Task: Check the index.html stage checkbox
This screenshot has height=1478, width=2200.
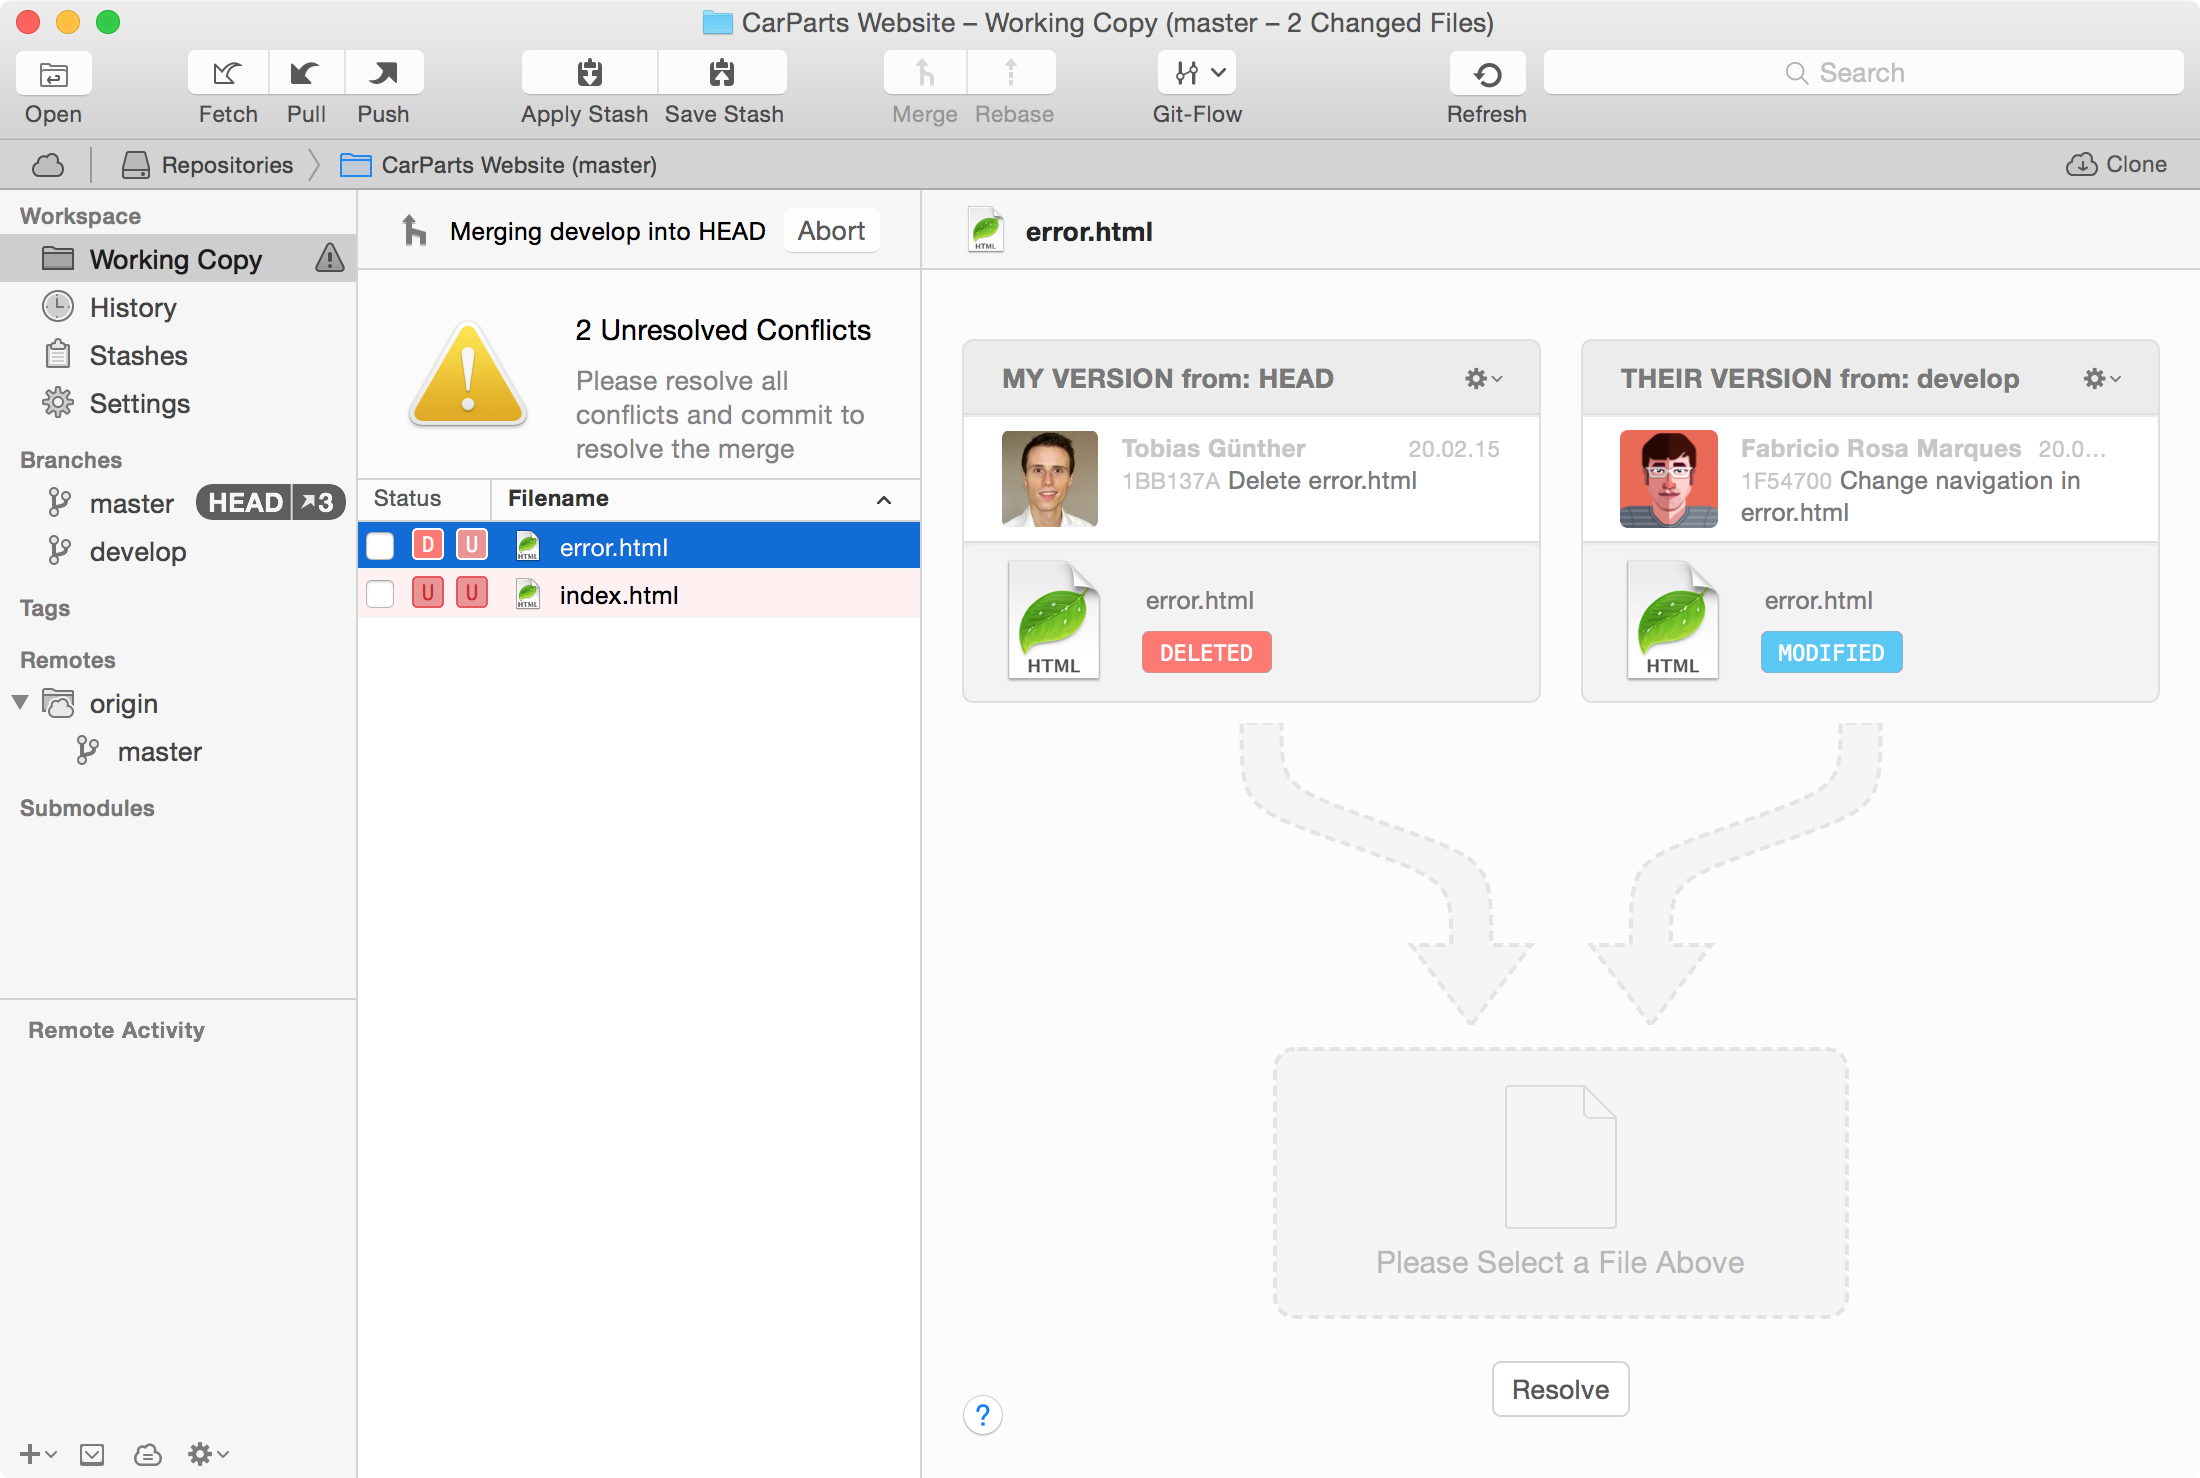Action: pyautogui.click(x=380, y=594)
